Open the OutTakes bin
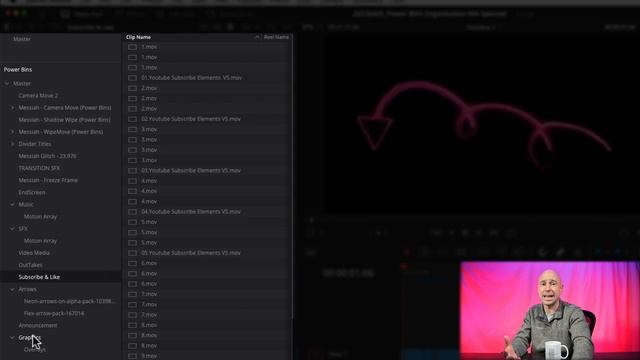This screenshot has height=360, width=640. pyautogui.click(x=31, y=265)
